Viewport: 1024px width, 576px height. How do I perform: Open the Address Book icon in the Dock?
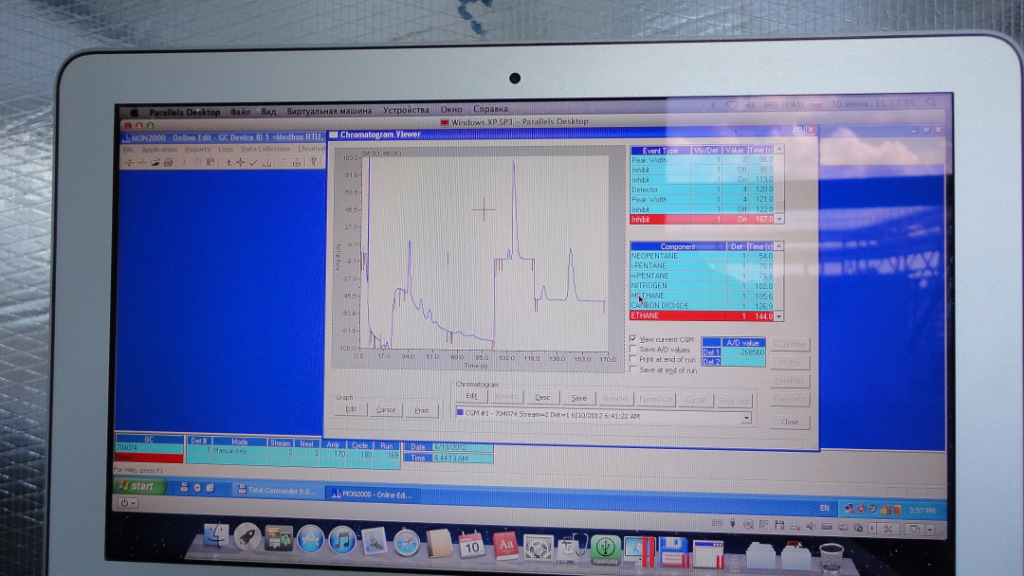438,545
